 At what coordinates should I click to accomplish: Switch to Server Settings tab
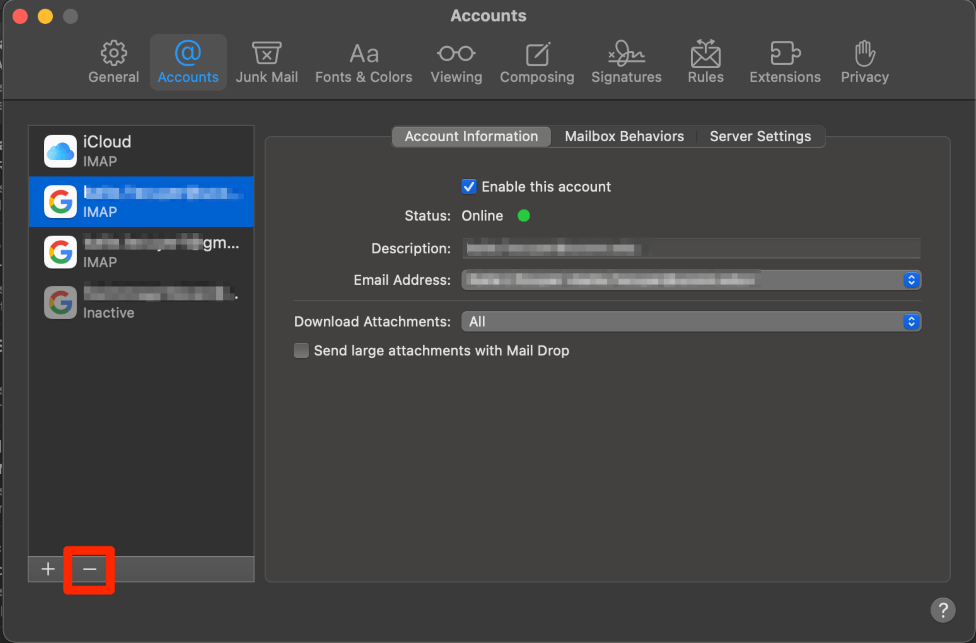tap(760, 137)
